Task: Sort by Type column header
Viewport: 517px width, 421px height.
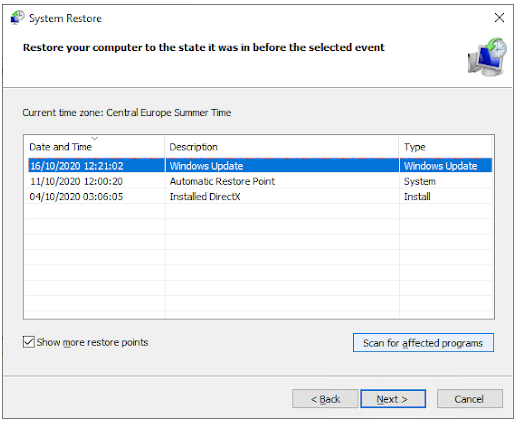Action: (x=446, y=147)
